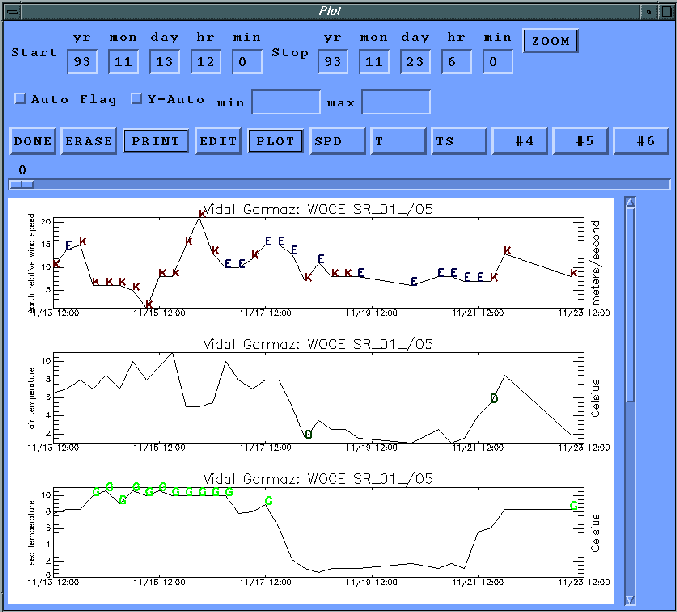Click the scroll down arrow of plot area

point(629,600)
